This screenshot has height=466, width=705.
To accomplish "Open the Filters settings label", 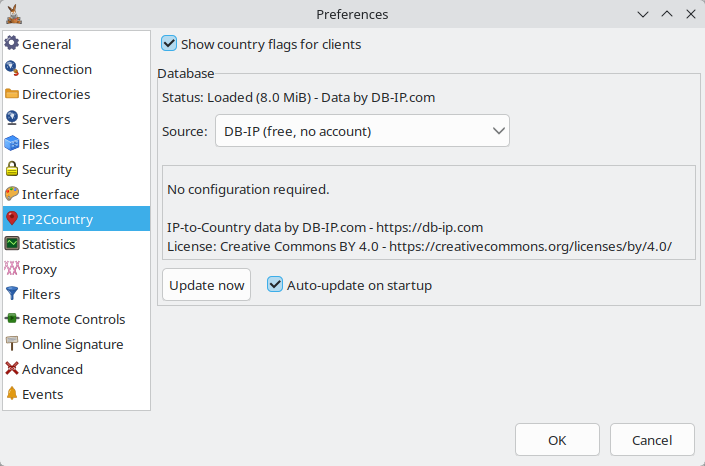I will tap(41, 294).
